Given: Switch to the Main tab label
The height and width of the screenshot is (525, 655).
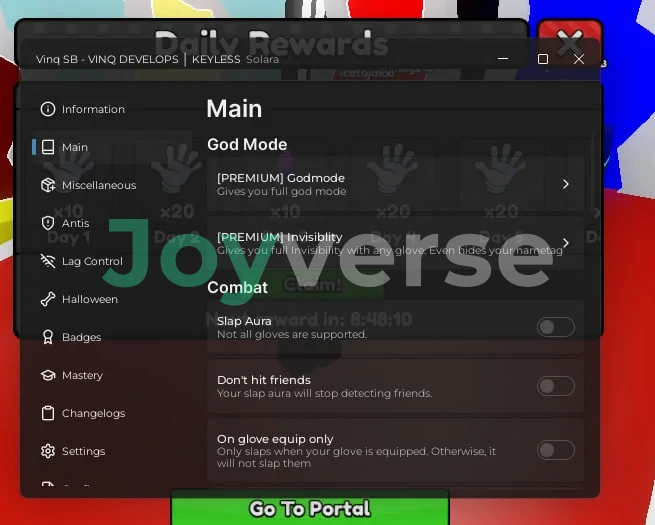Looking at the screenshot, I should 75,147.
